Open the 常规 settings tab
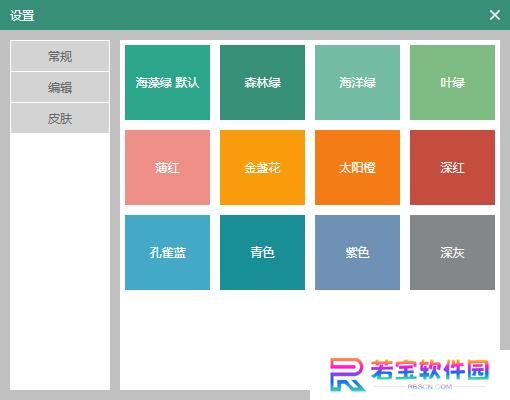 pos(60,56)
